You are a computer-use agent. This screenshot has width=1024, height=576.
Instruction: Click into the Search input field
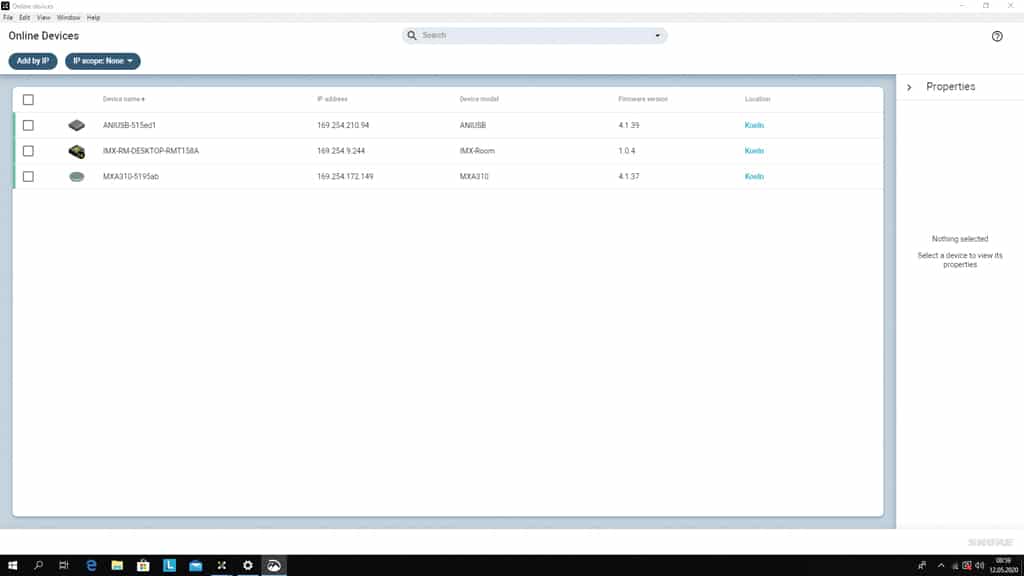click(x=534, y=35)
